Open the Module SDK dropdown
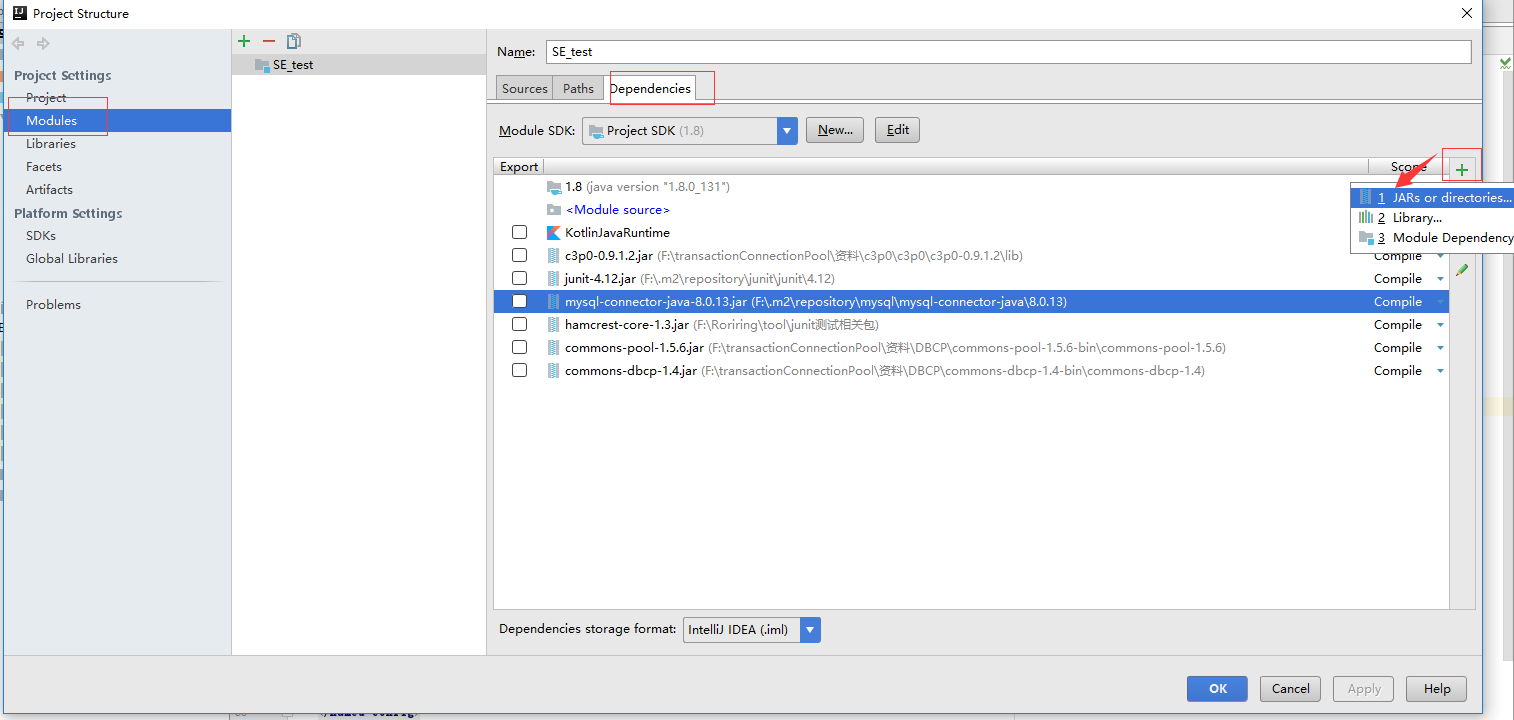 [787, 131]
